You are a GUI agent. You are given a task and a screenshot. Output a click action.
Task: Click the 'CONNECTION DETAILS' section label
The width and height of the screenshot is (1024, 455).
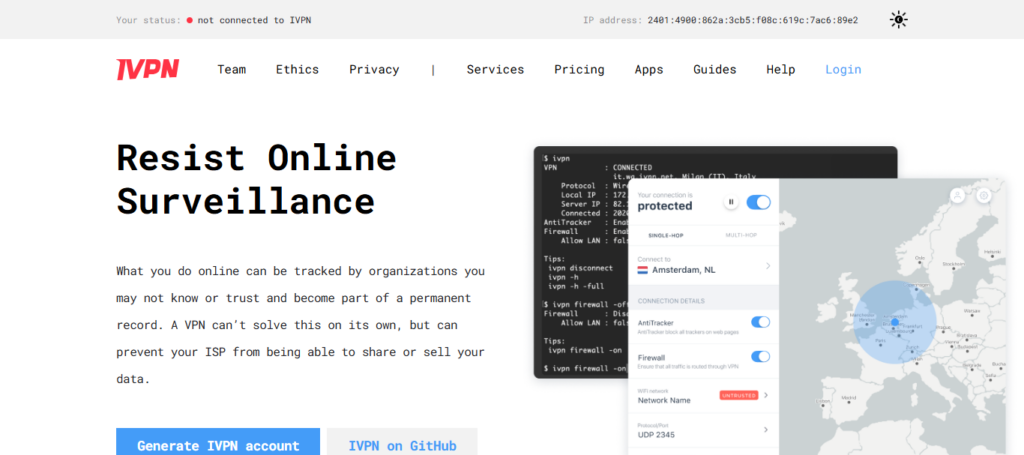671,301
